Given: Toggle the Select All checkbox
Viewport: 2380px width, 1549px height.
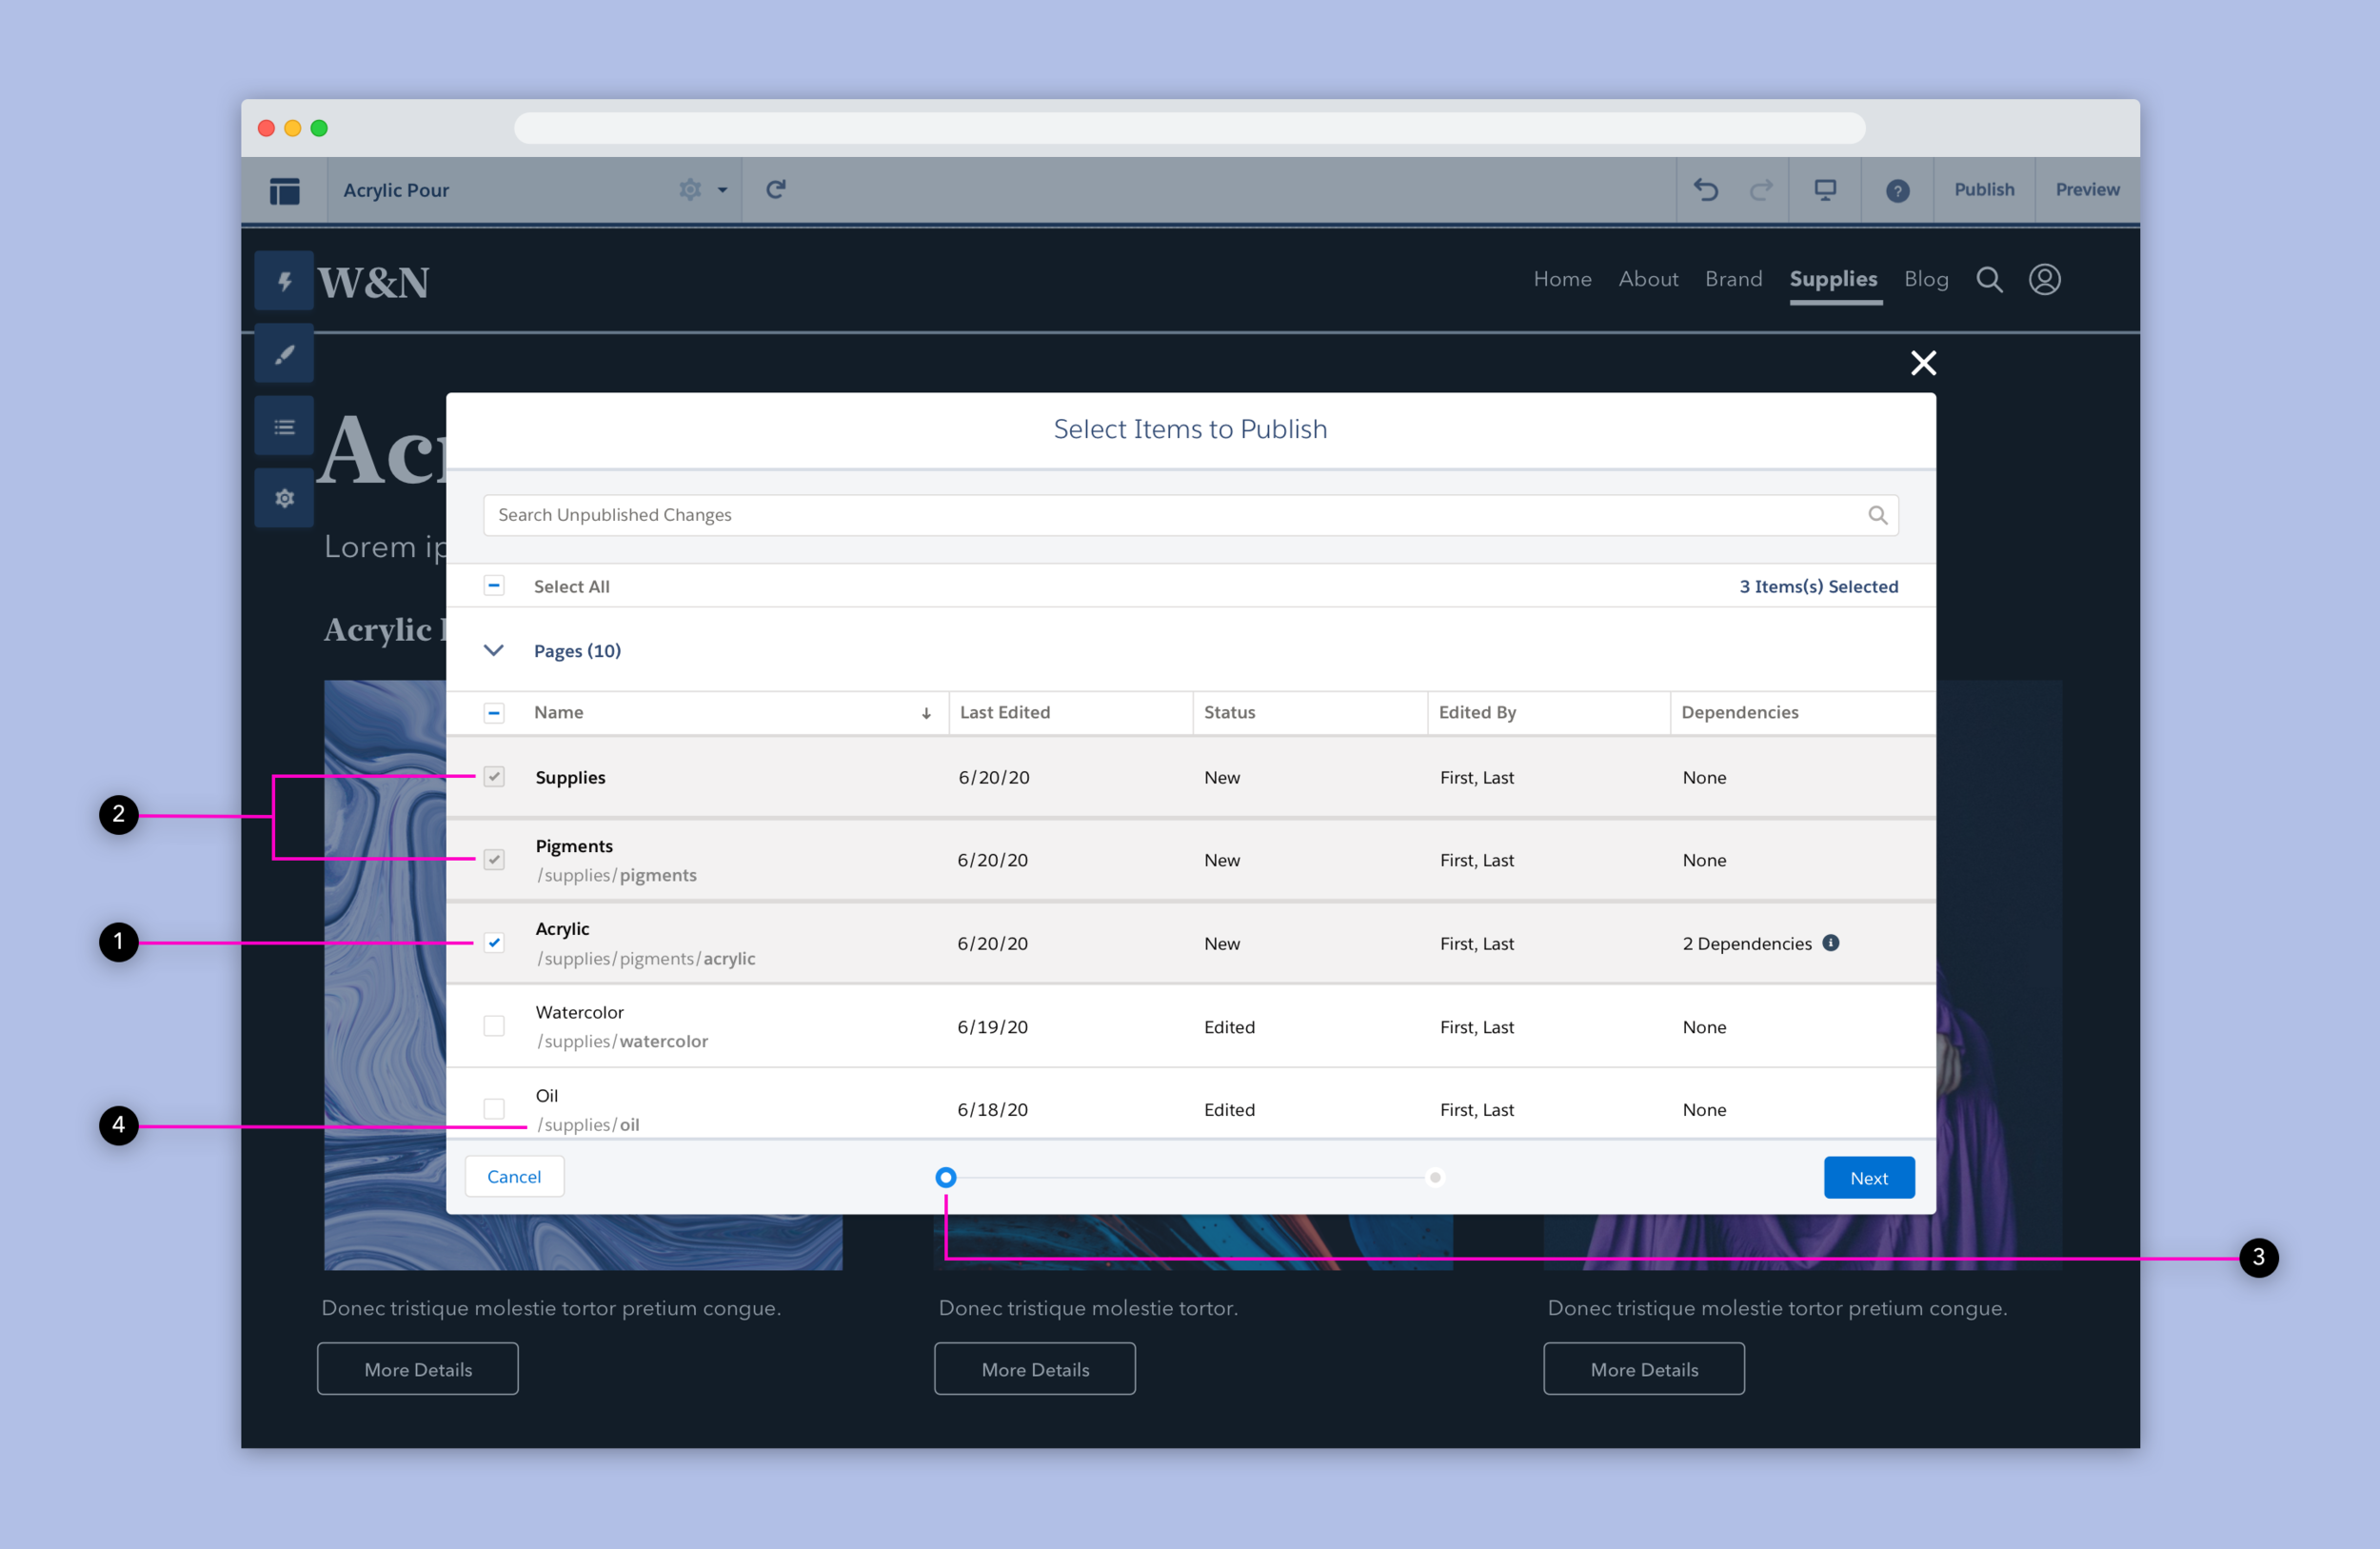Looking at the screenshot, I should click(494, 586).
